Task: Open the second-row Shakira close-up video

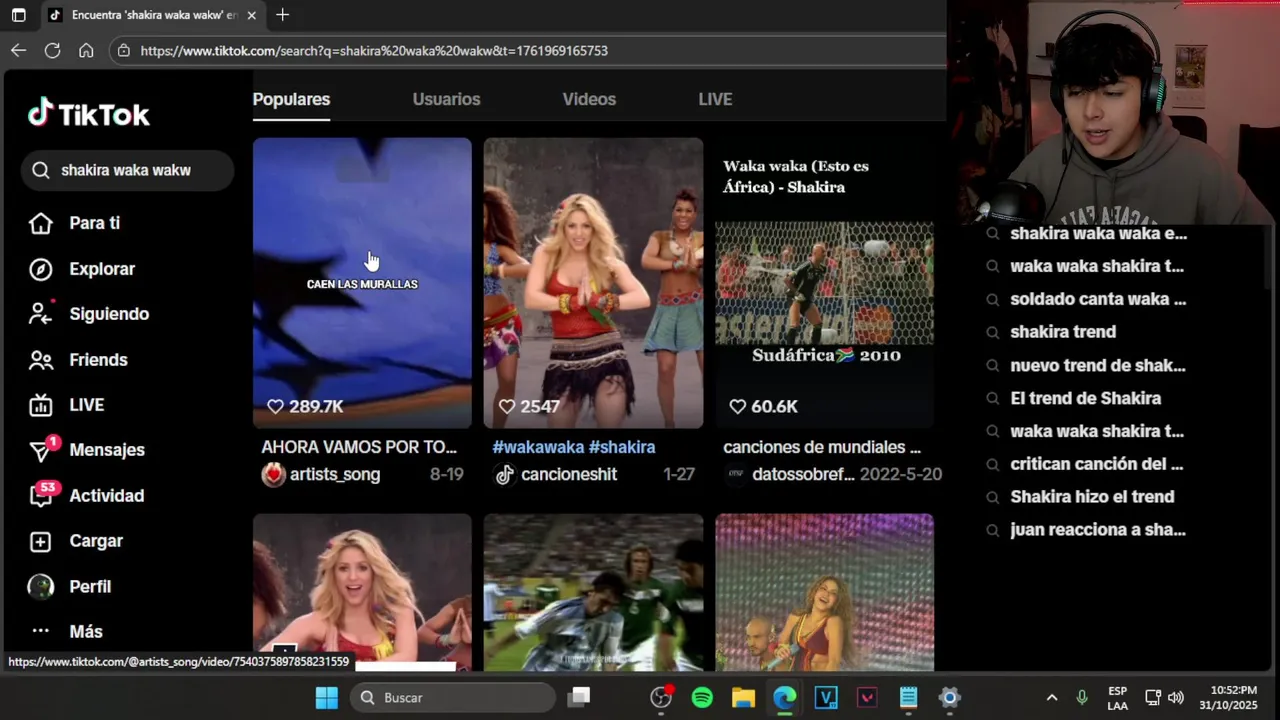Action: coord(362,592)
